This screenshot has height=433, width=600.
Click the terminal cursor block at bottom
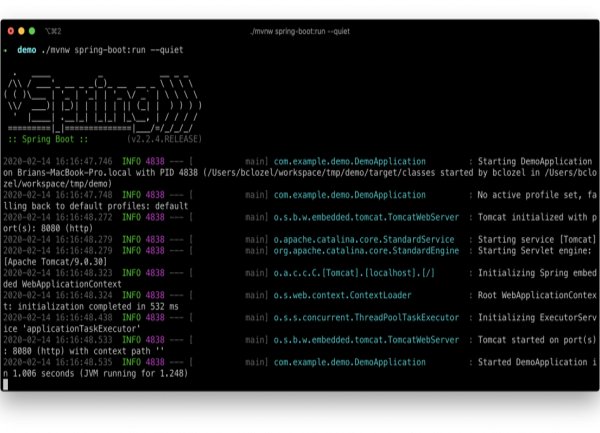[5, 384]
